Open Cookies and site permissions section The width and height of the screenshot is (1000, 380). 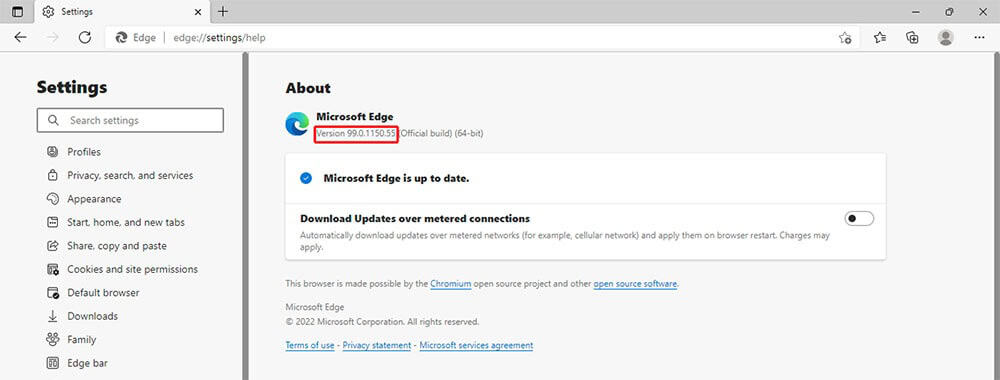click(133, 269)
